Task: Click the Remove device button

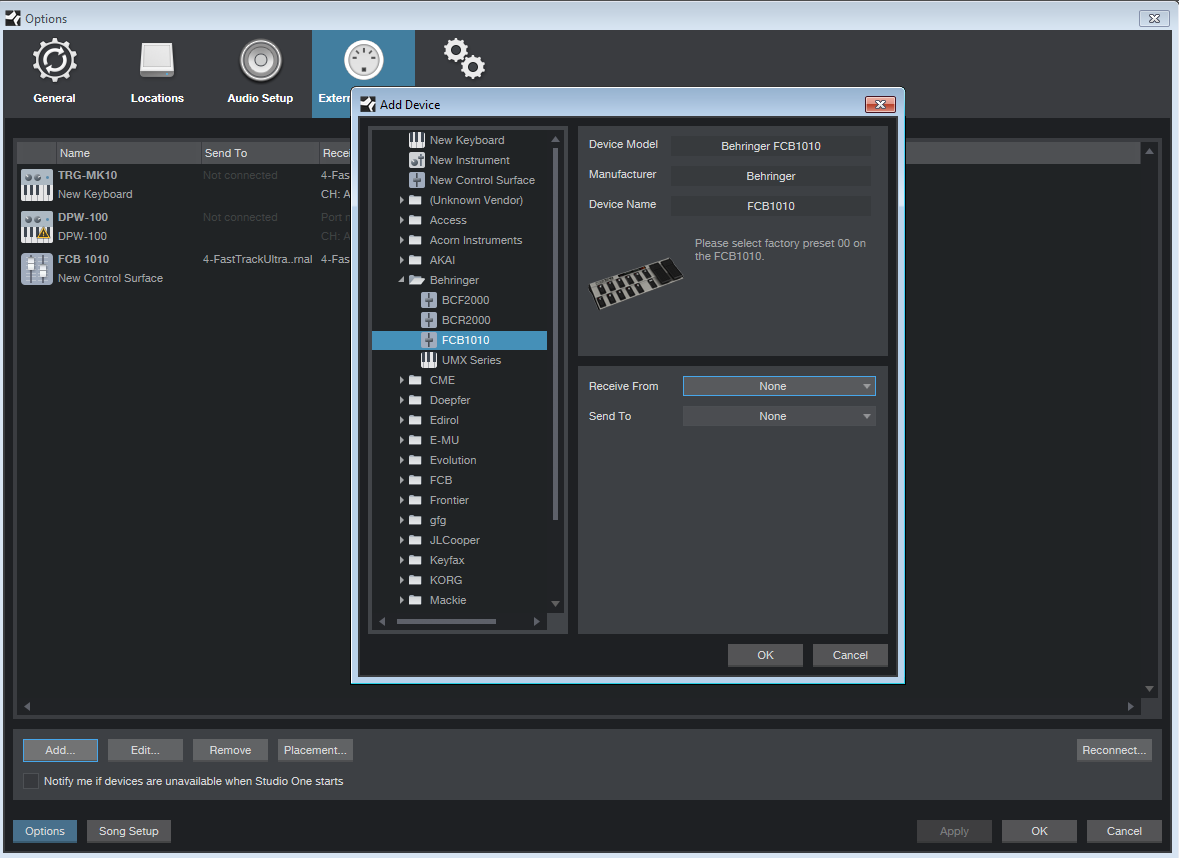Action: coord(230,750)
